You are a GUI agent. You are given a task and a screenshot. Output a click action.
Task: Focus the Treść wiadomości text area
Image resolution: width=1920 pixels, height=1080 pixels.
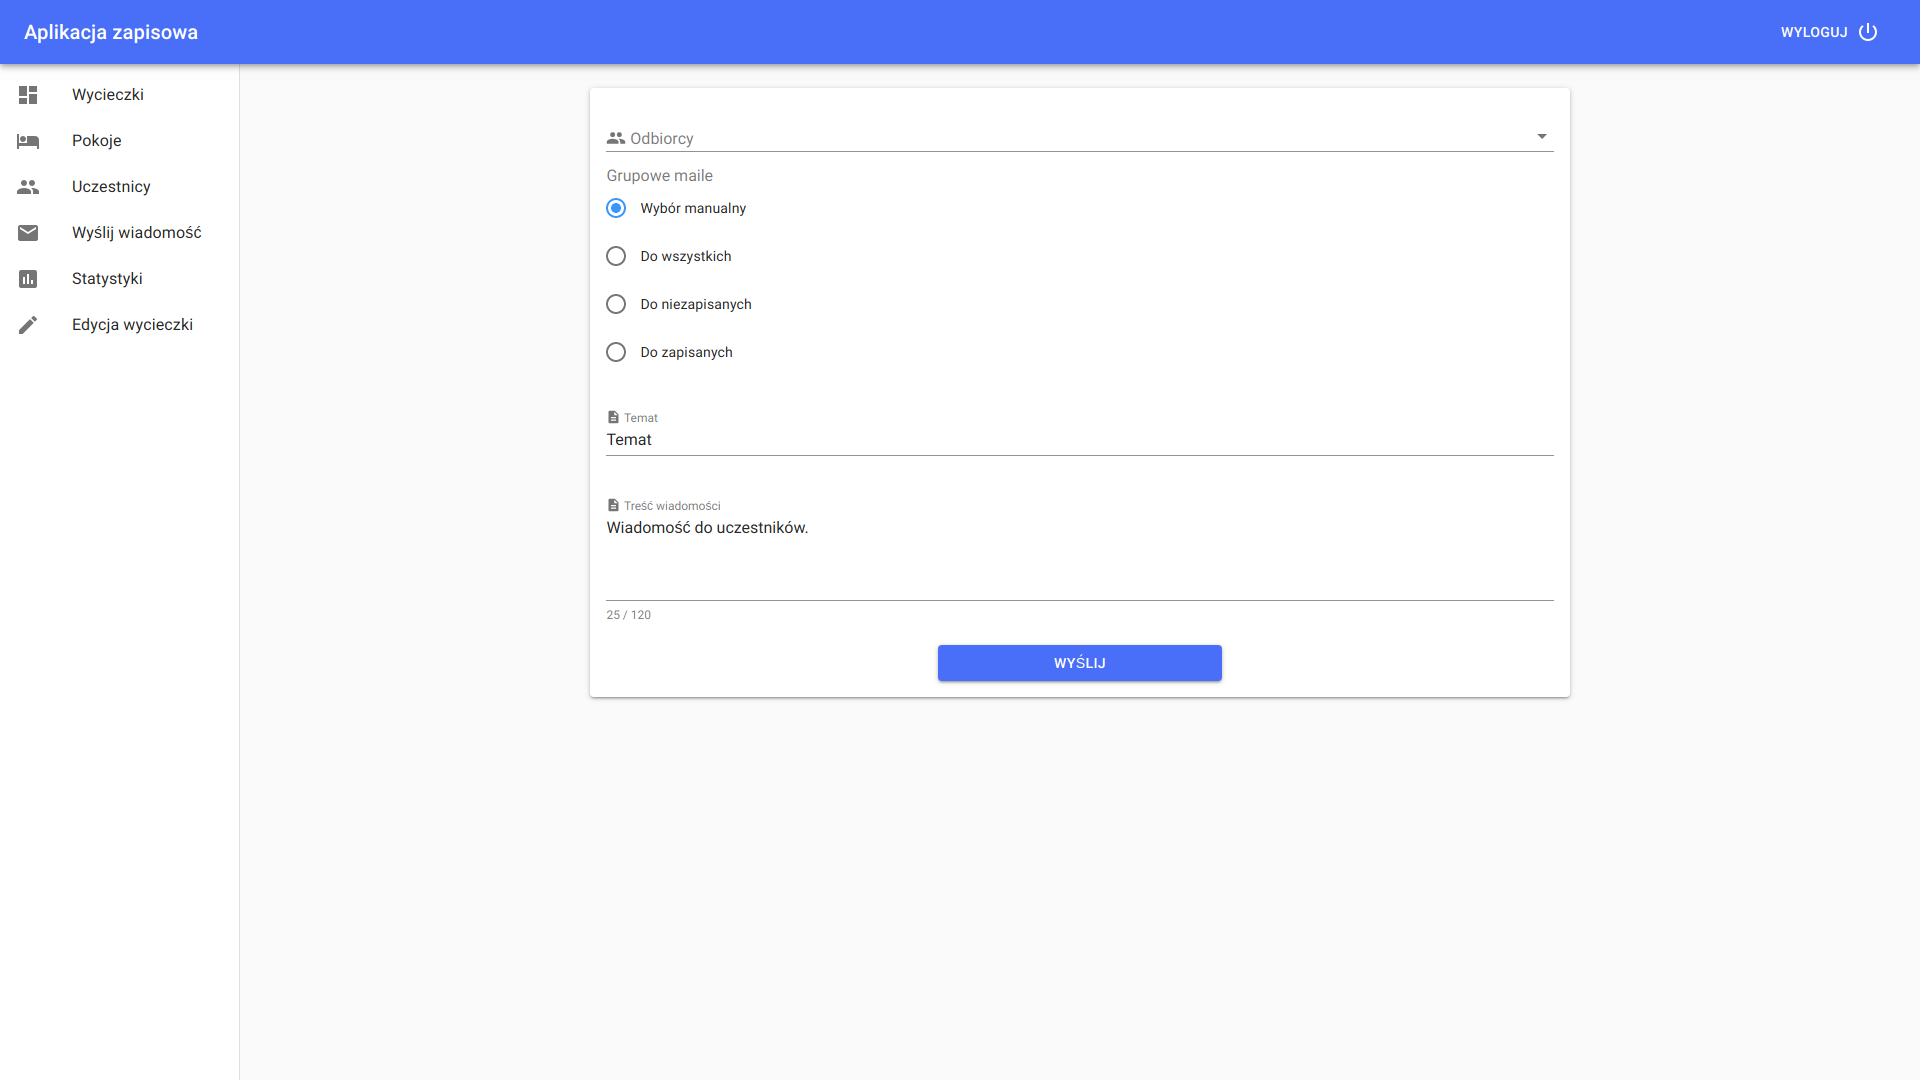click(1078, 555)
